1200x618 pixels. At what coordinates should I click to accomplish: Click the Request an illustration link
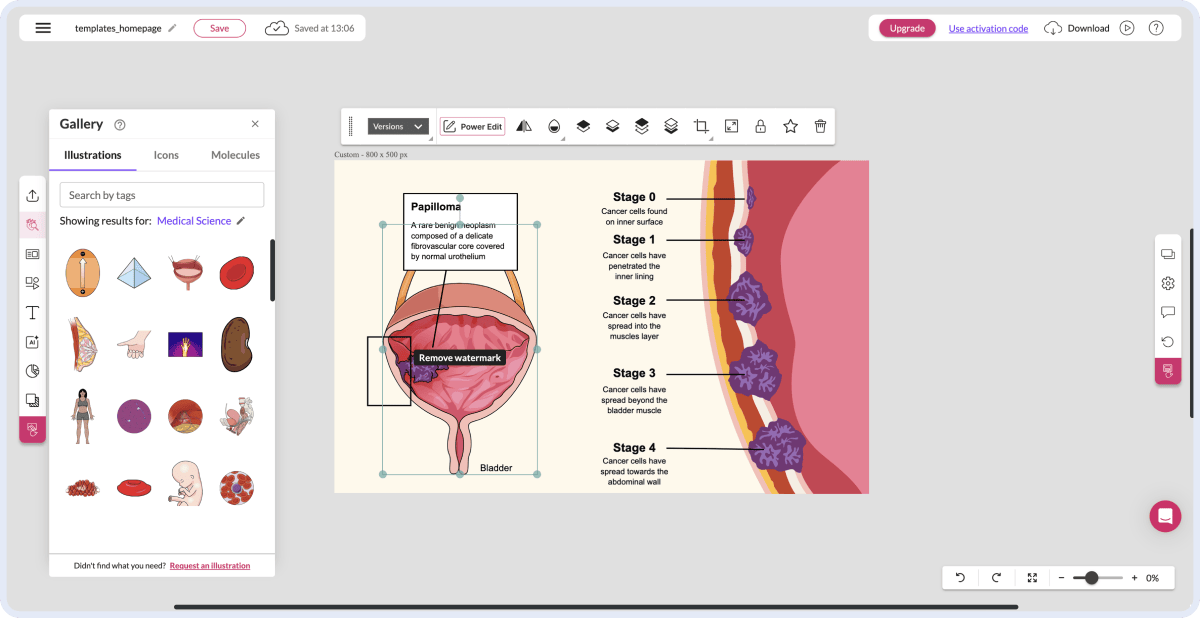[210, 566]
